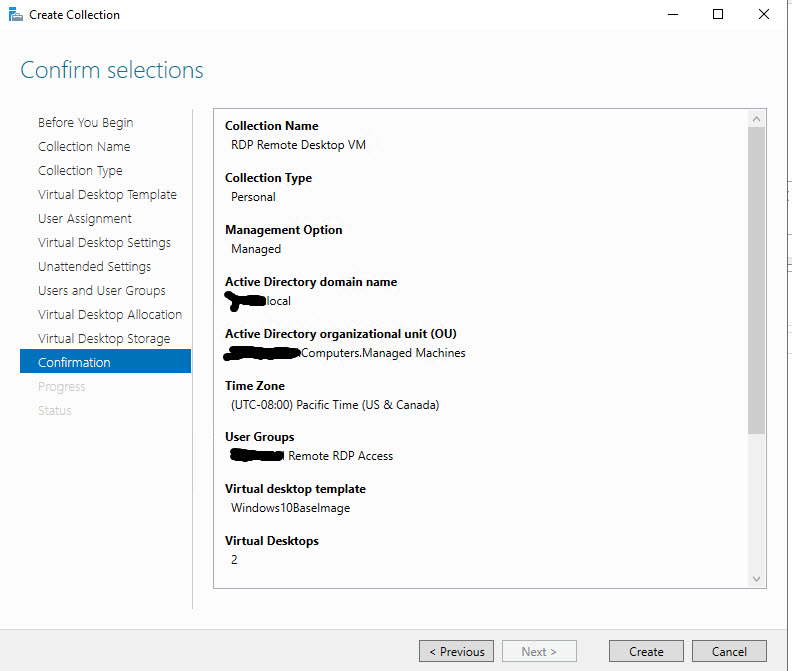Click the scroll up arrow in the summary
792x671 pixels.
[756, 119]
